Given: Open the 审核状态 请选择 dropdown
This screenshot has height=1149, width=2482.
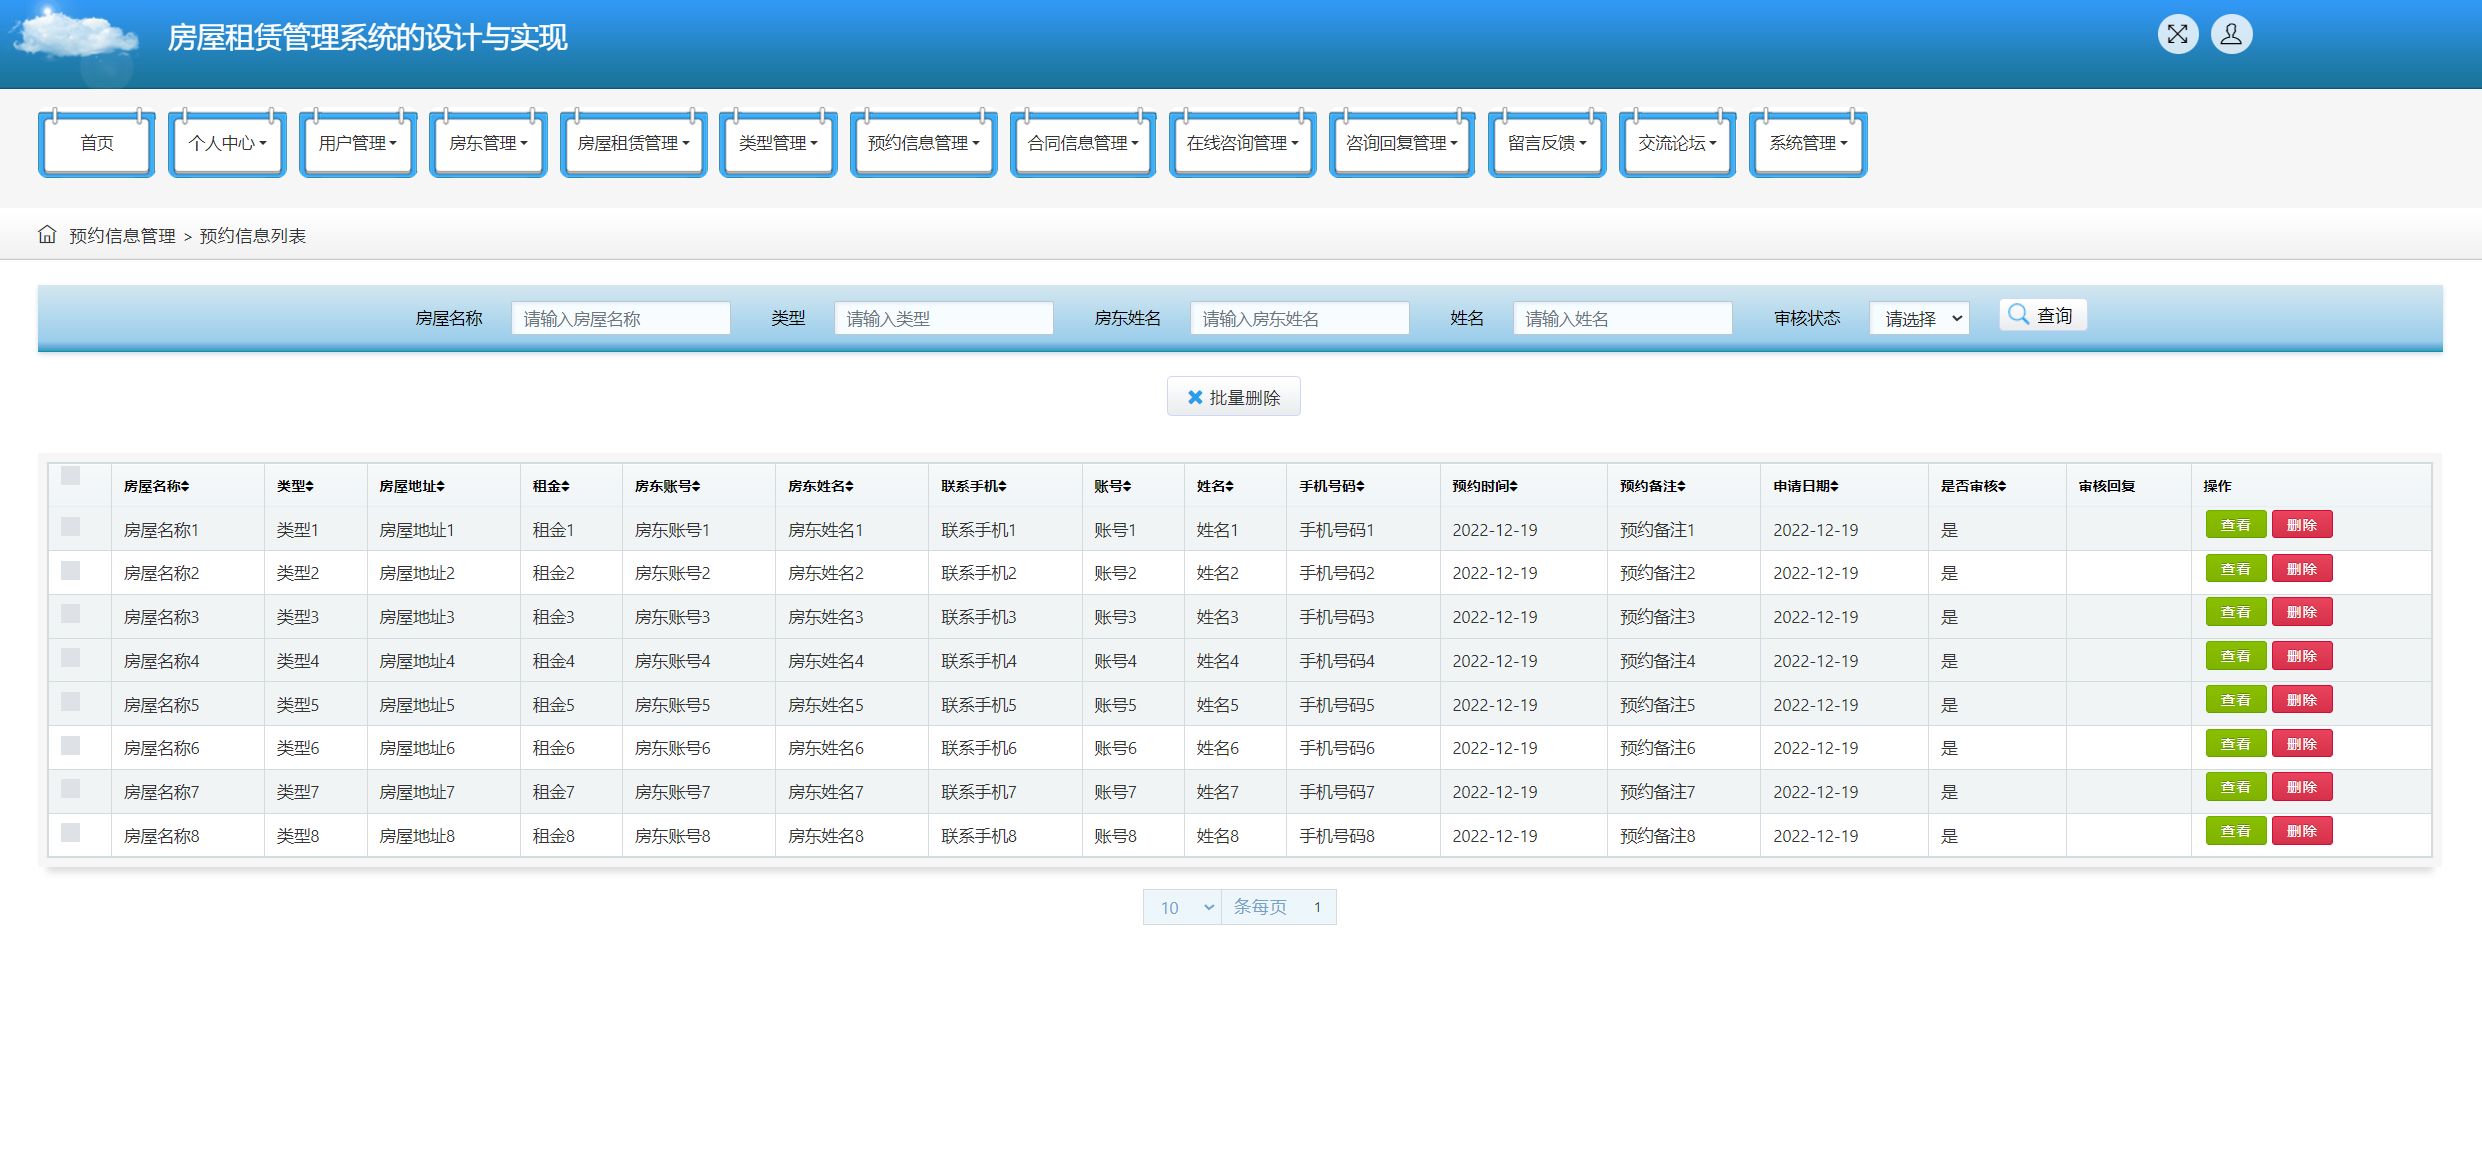Looking at the screenshot, I should click(x=1919, y=318).
